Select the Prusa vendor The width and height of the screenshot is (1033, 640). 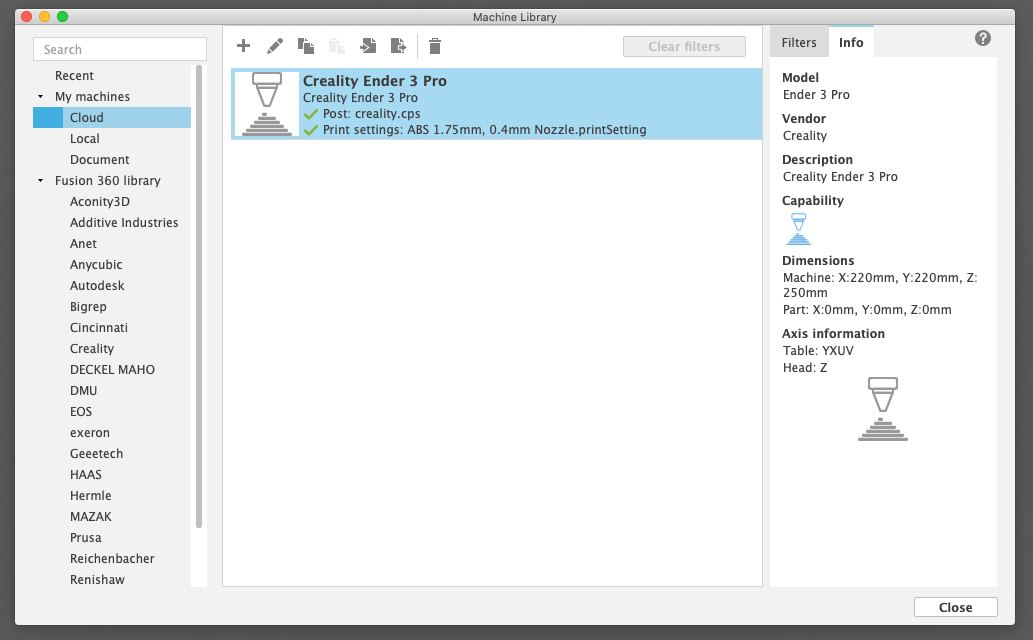pos(86,538)
